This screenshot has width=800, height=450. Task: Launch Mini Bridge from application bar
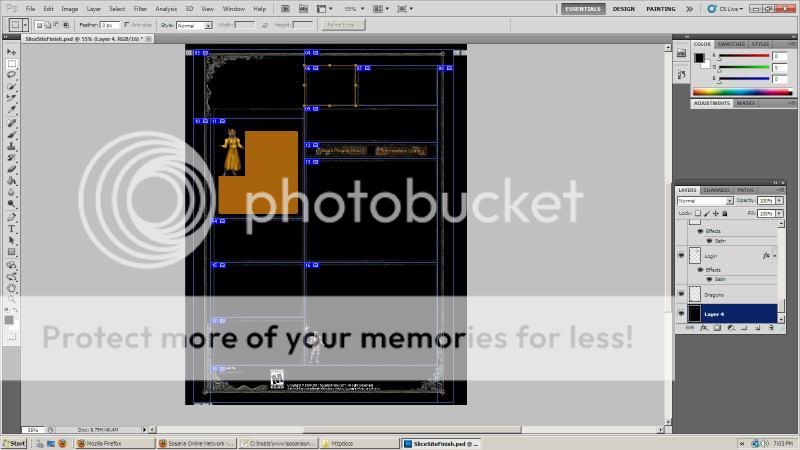click(x=303, y=9)
